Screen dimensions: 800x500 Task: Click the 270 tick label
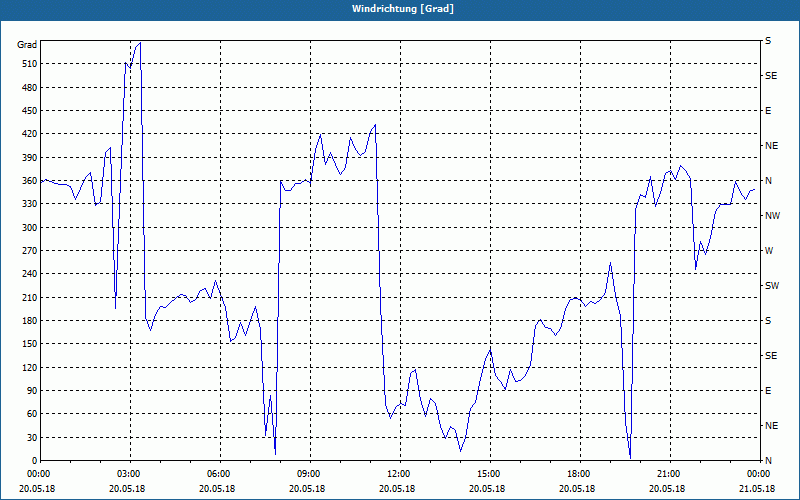click(29, 251)
